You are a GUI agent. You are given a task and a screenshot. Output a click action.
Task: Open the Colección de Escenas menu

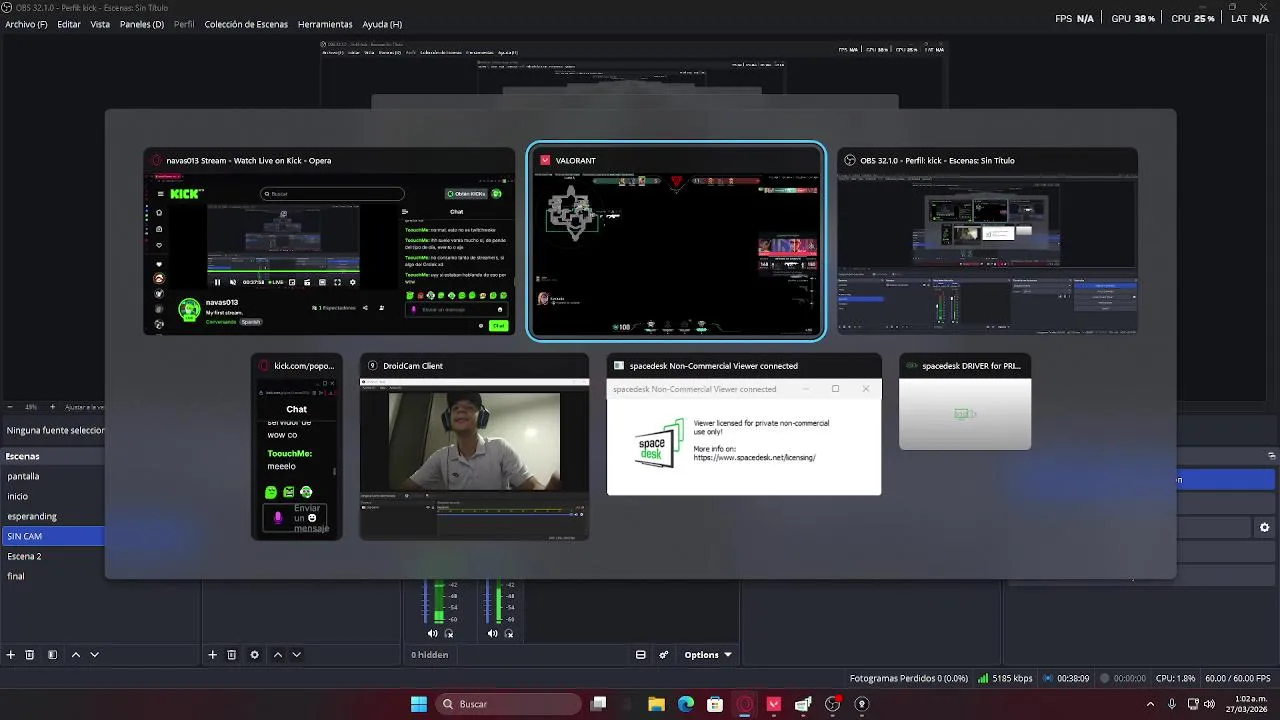tap(246, 24)
